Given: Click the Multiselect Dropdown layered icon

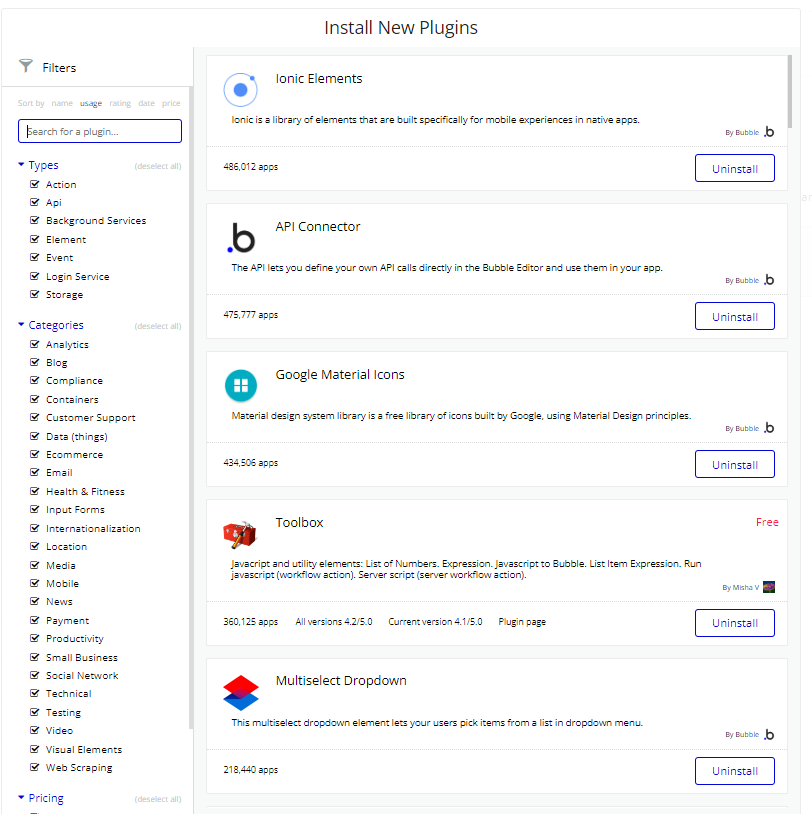Looking at the screenshot, I should [240, 692].
